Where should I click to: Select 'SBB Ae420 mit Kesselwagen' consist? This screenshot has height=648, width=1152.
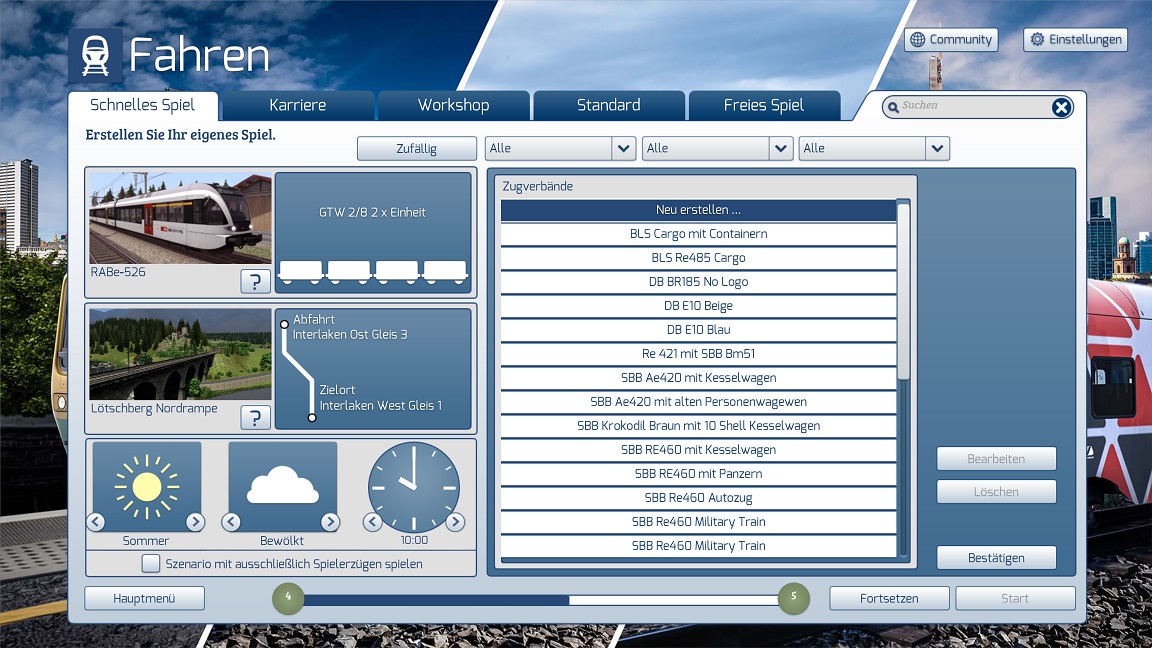pos(698,378)
